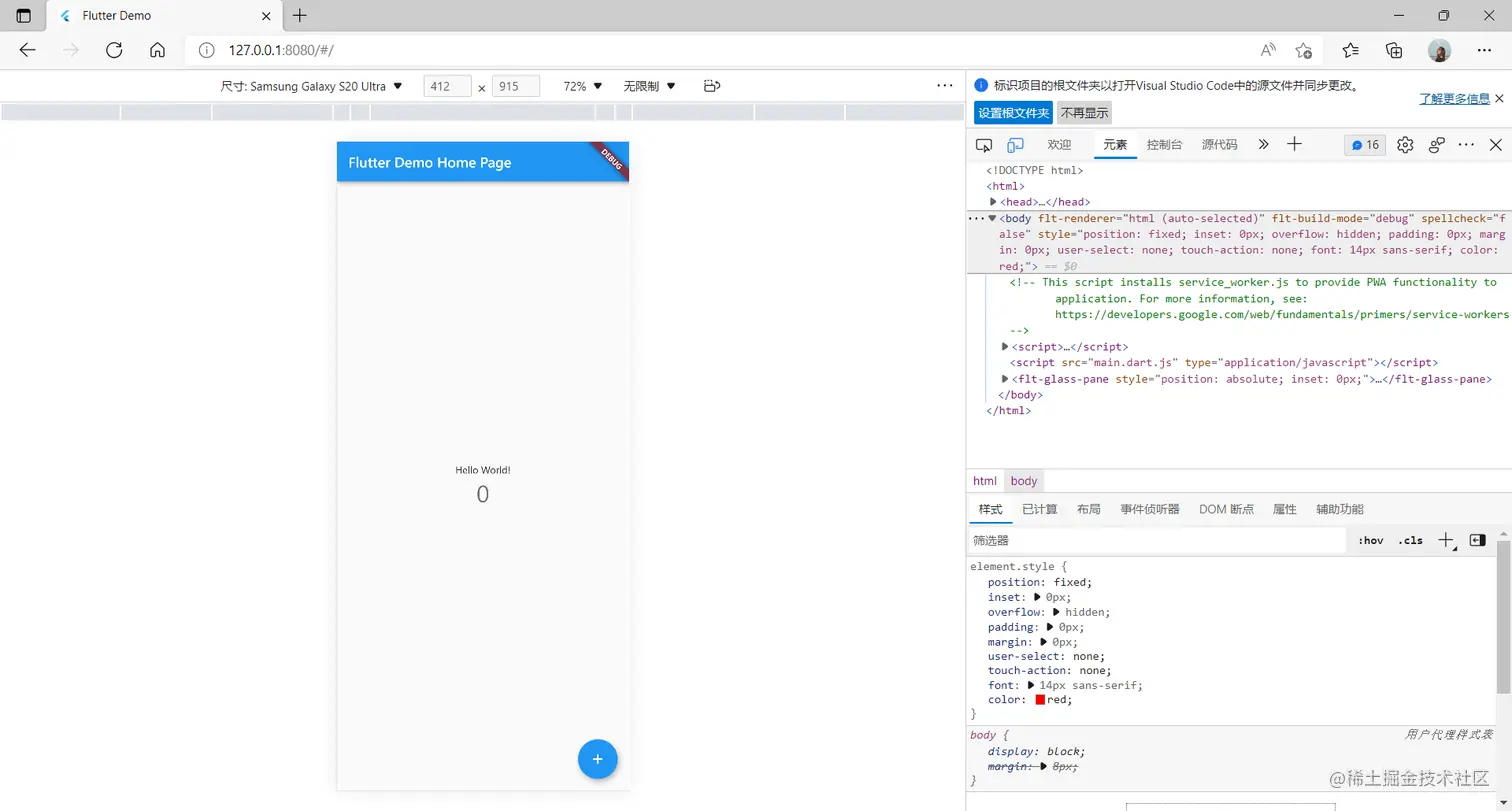Open customize DevTools menu

1466,145
